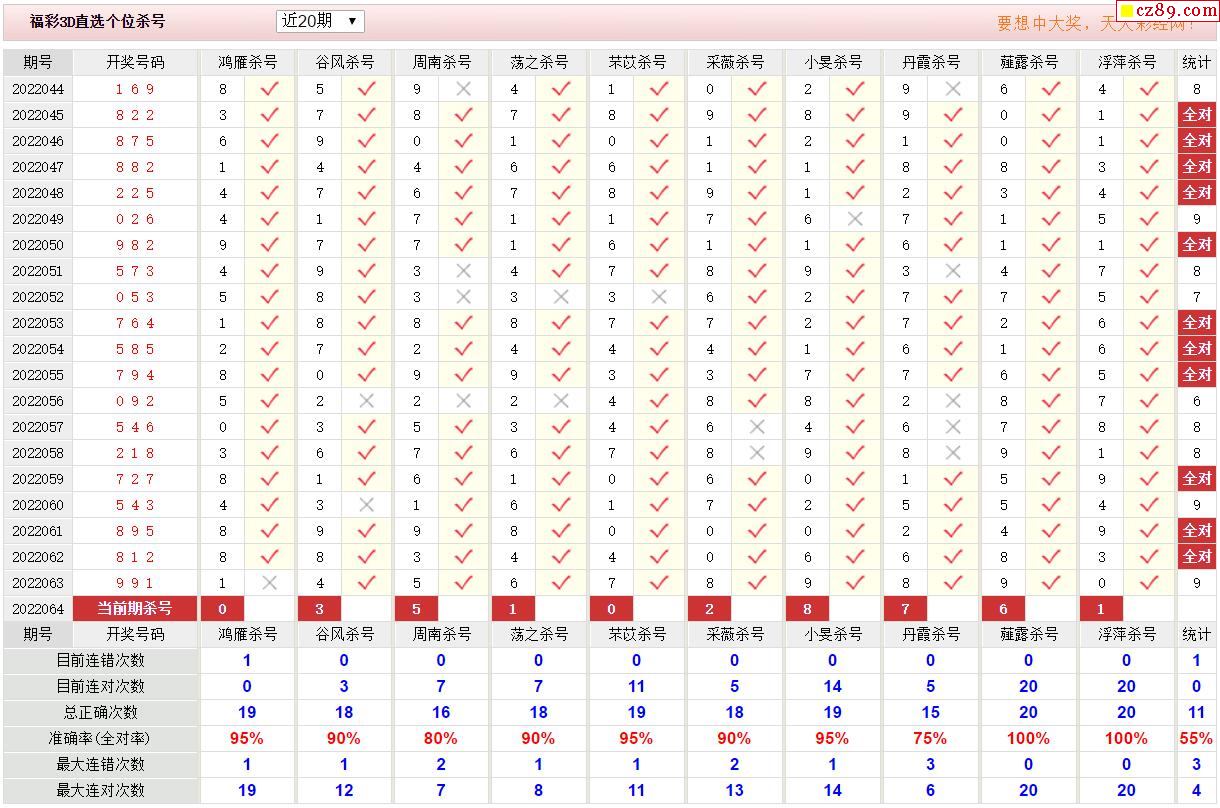
Task: Click the gray X for 丹霞杀号 in row 2022057
Action: (953, 427)
